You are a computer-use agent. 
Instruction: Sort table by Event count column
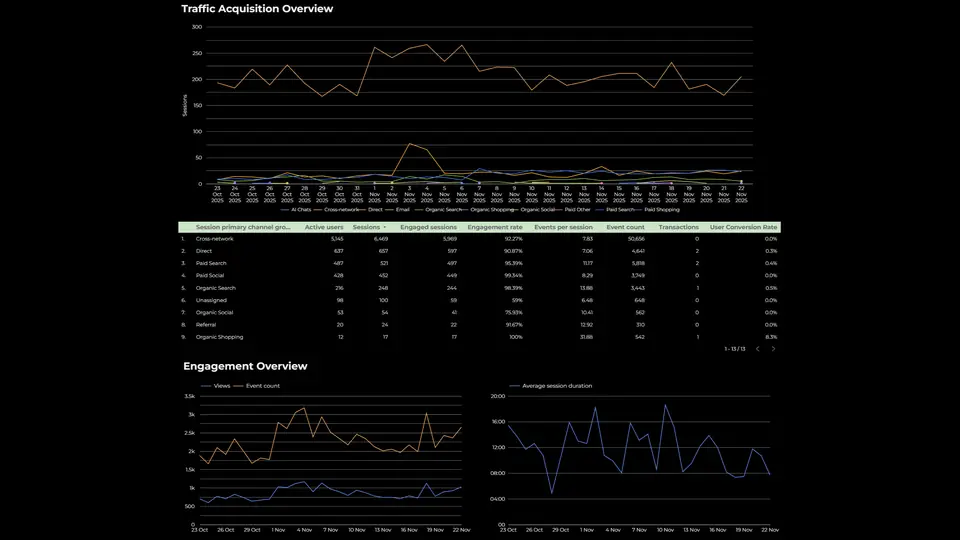[625, 227]
